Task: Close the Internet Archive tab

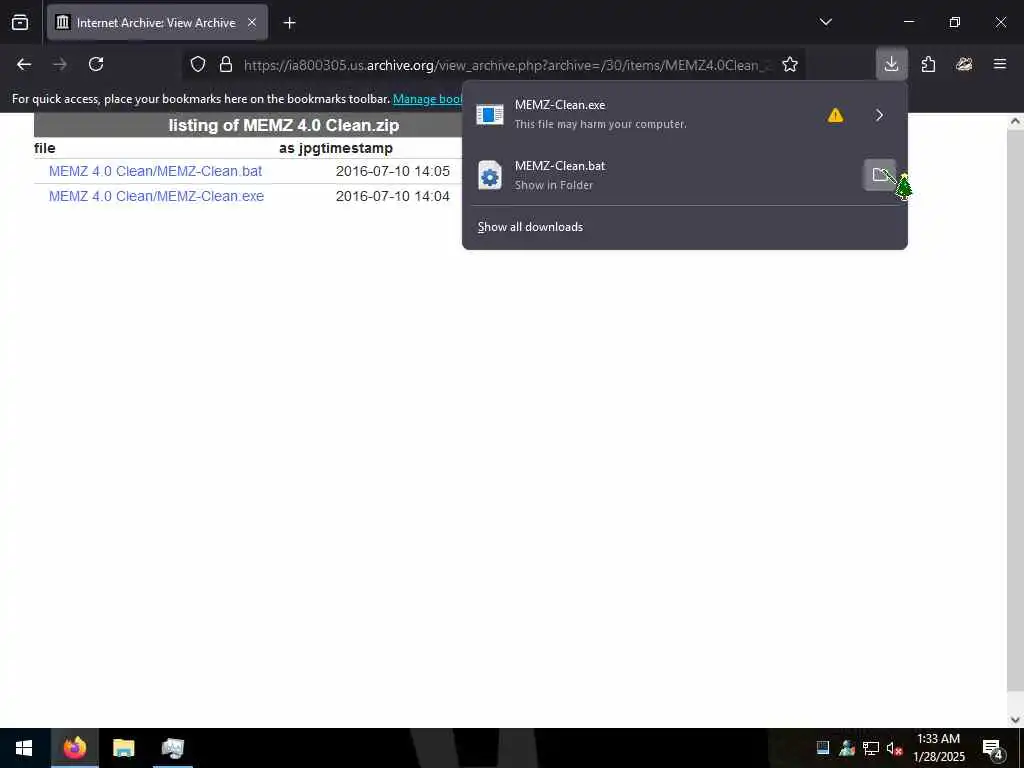Action: coord(252,23)
